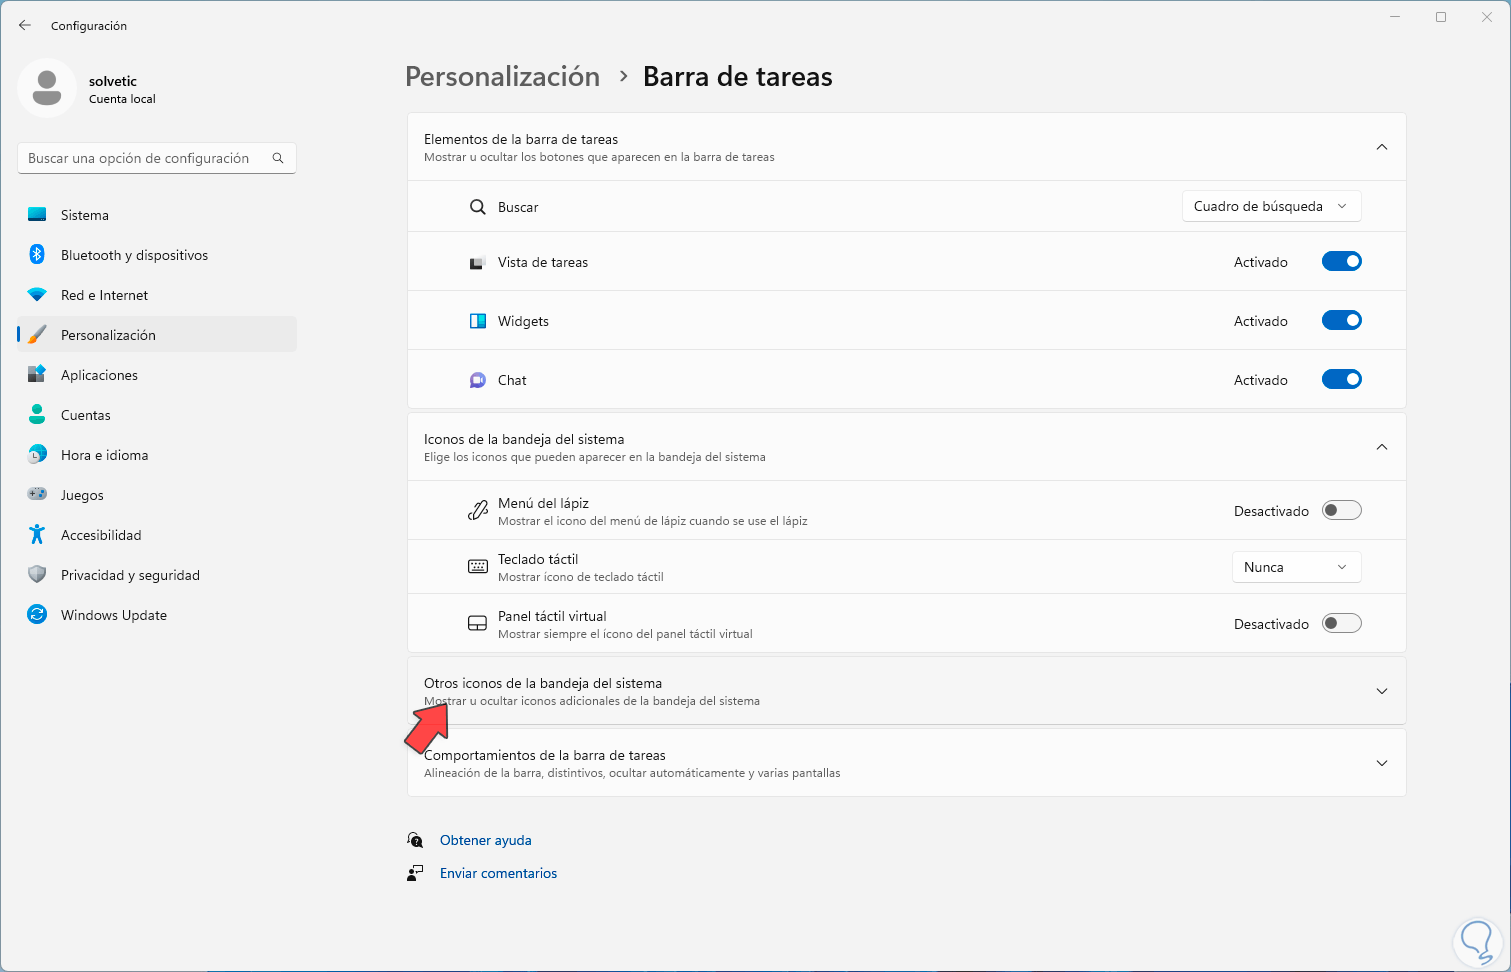The width and height of the screenshot is (1511, 972).
Task: Go to Aplicaciones in the sidebar
Action: click(x=99, y=375)
